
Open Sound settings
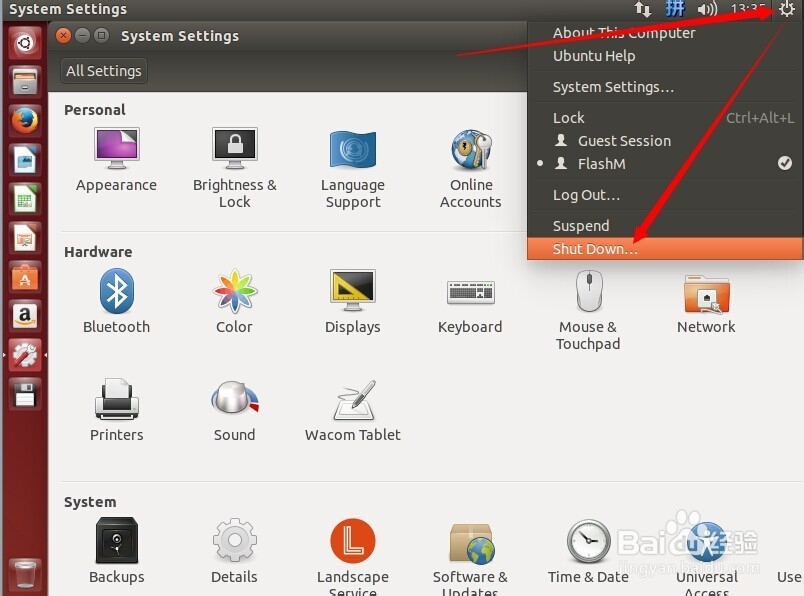[x=234, y=410]
